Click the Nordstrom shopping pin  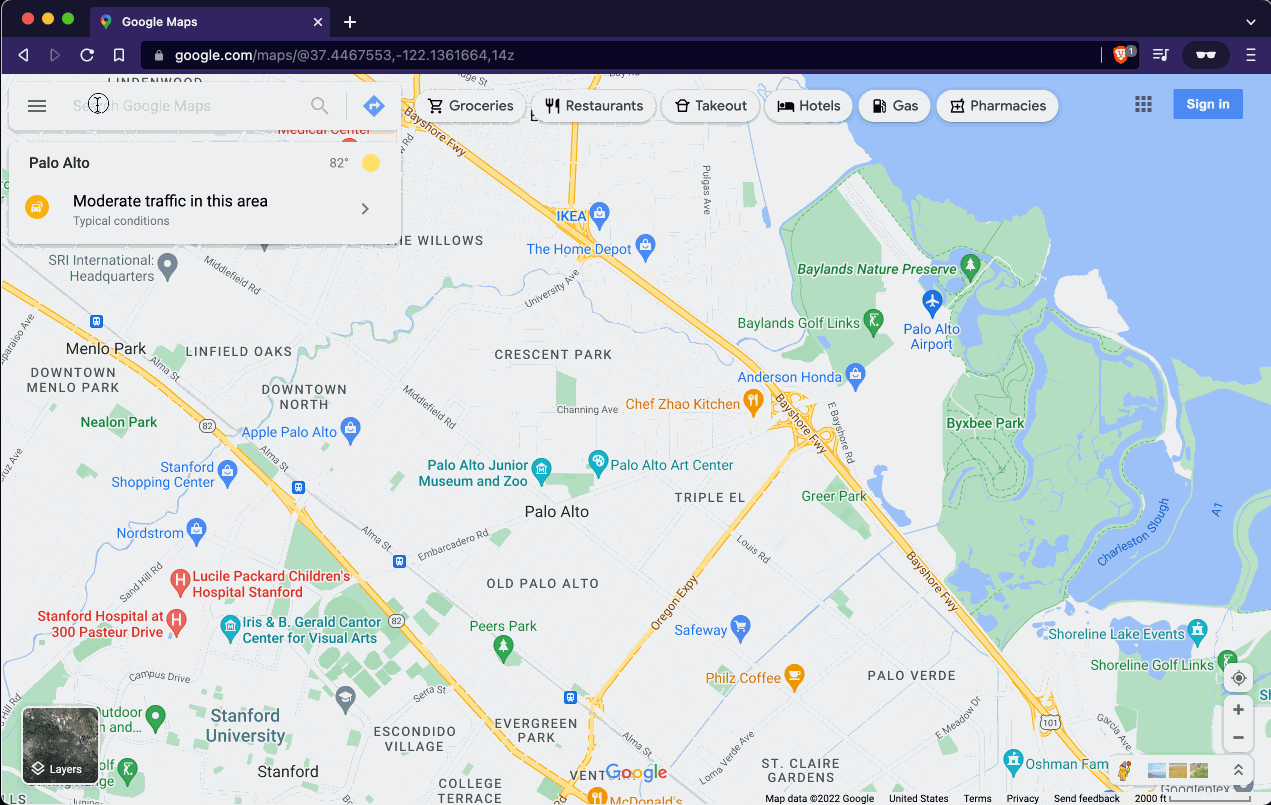tap(197, 530)
